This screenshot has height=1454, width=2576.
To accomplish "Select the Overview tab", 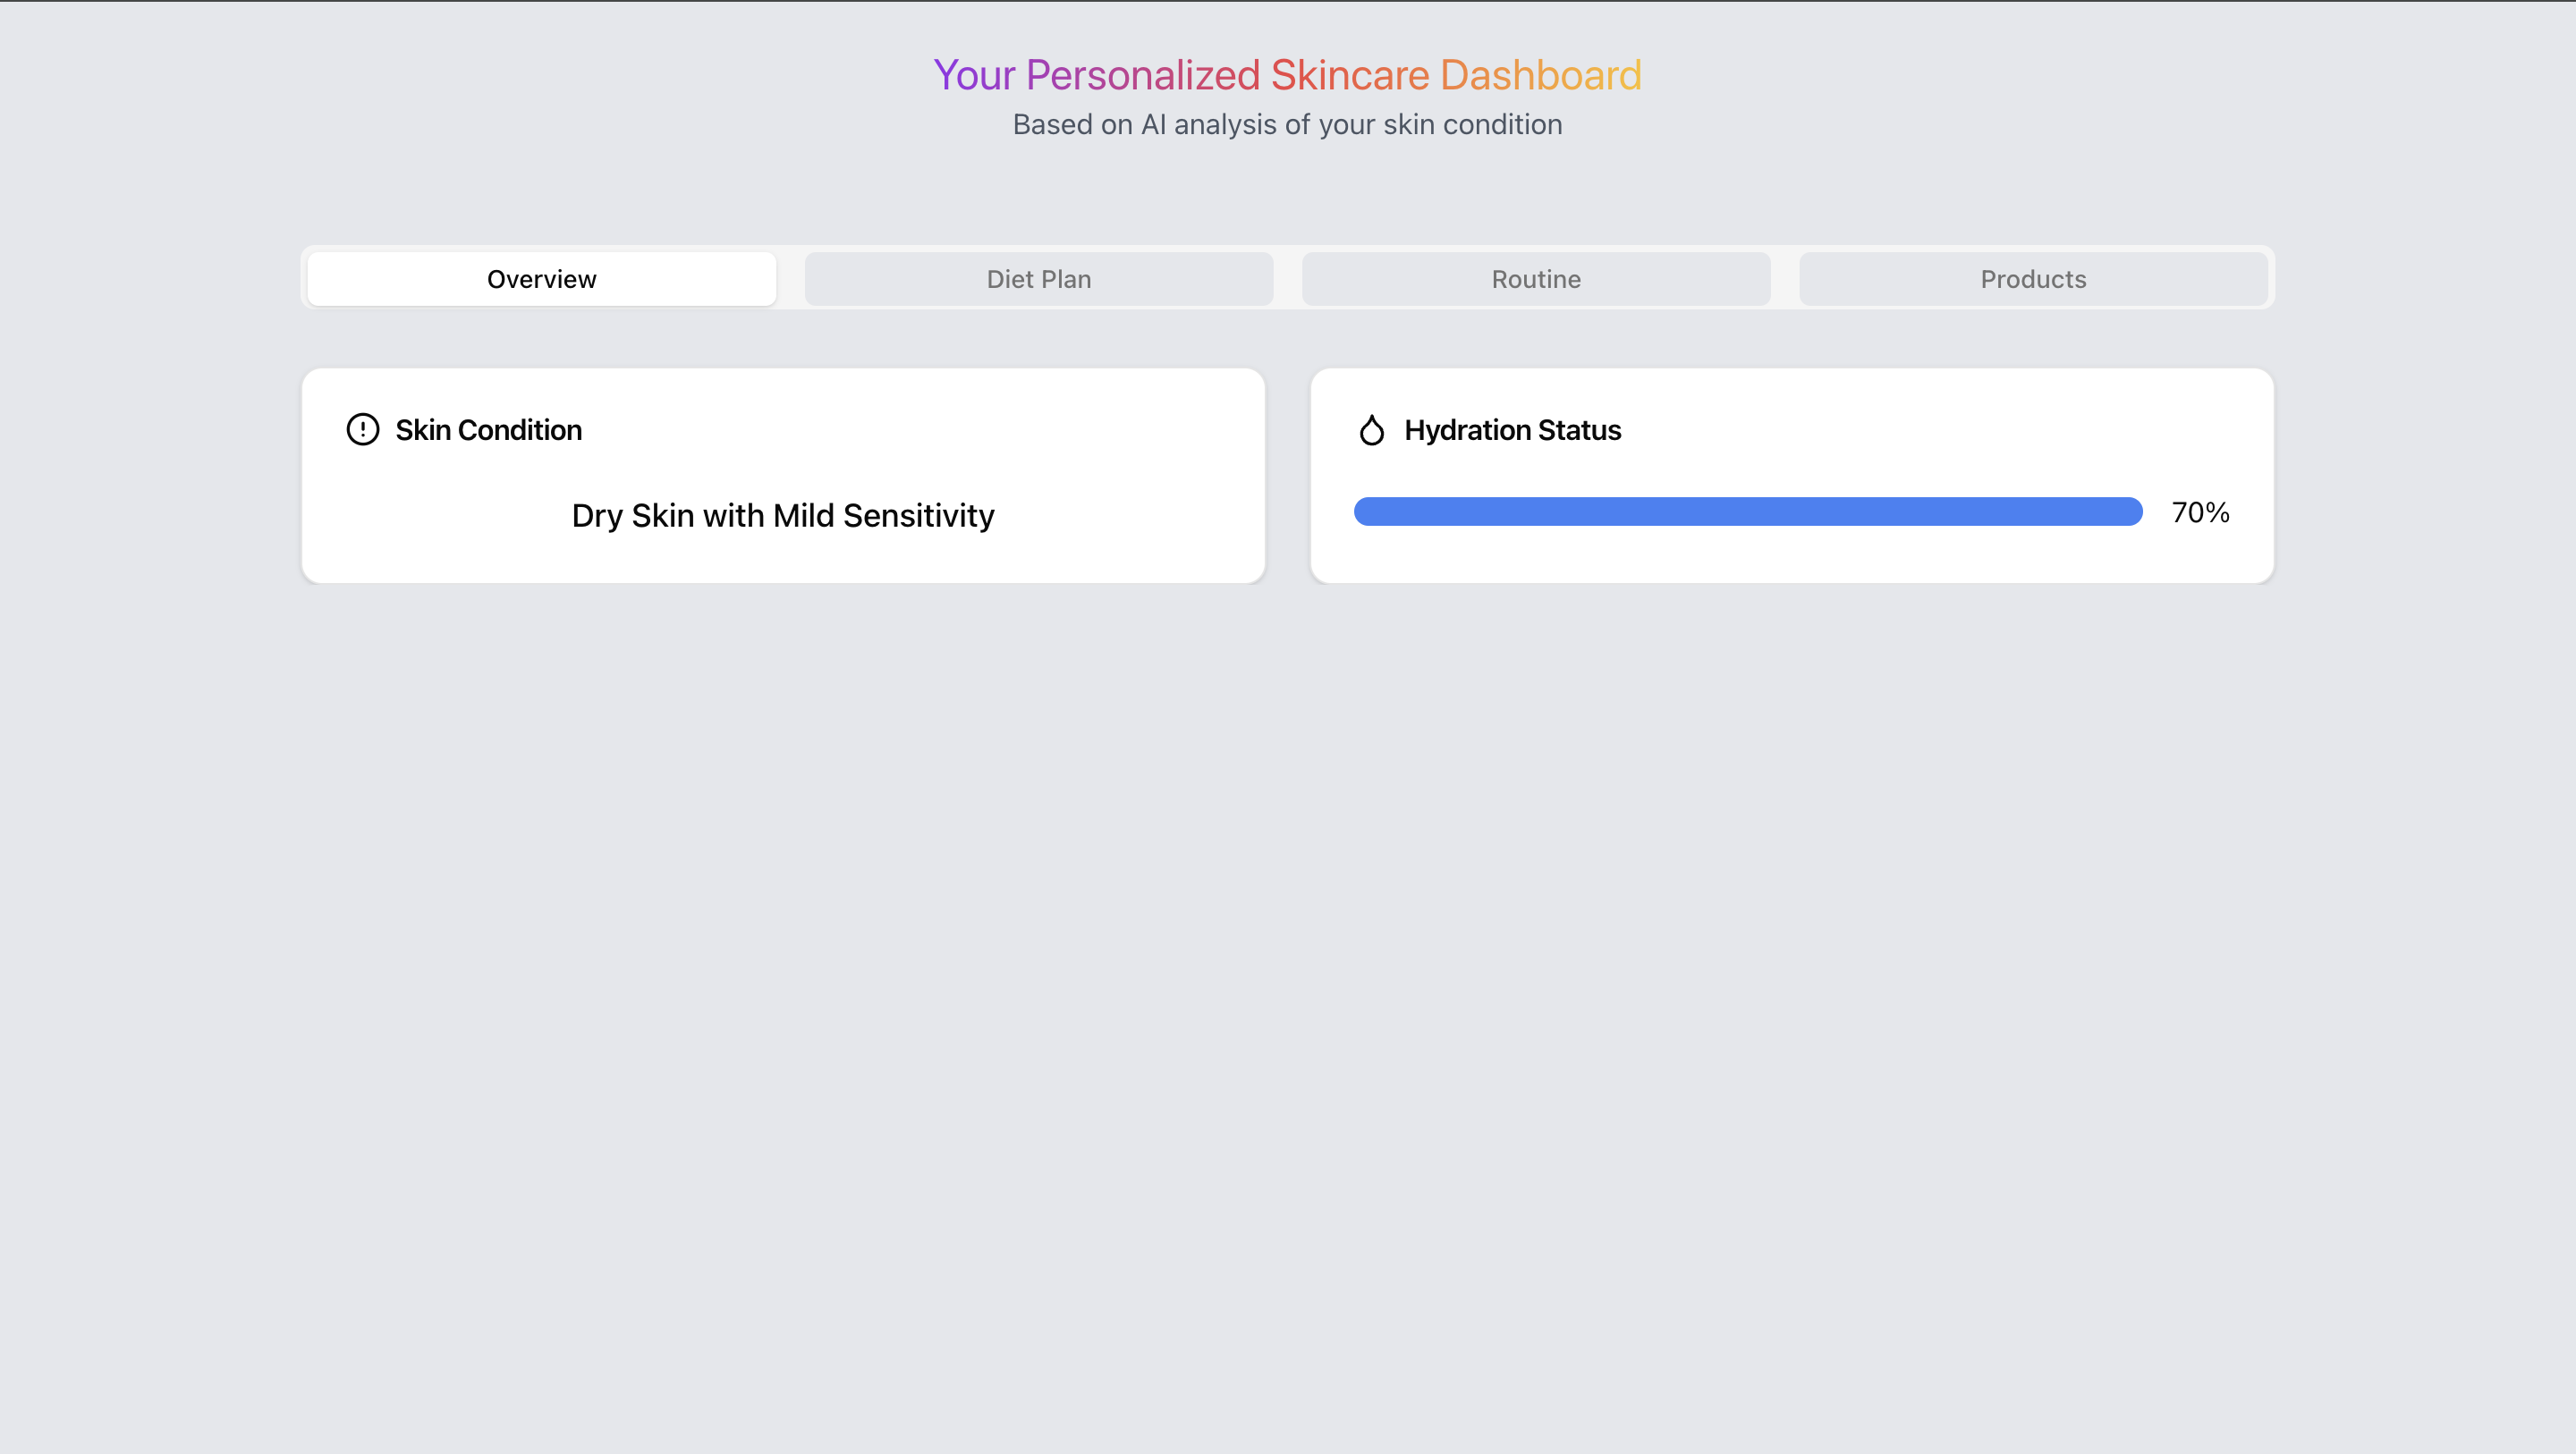I will [x=541, y=279].
